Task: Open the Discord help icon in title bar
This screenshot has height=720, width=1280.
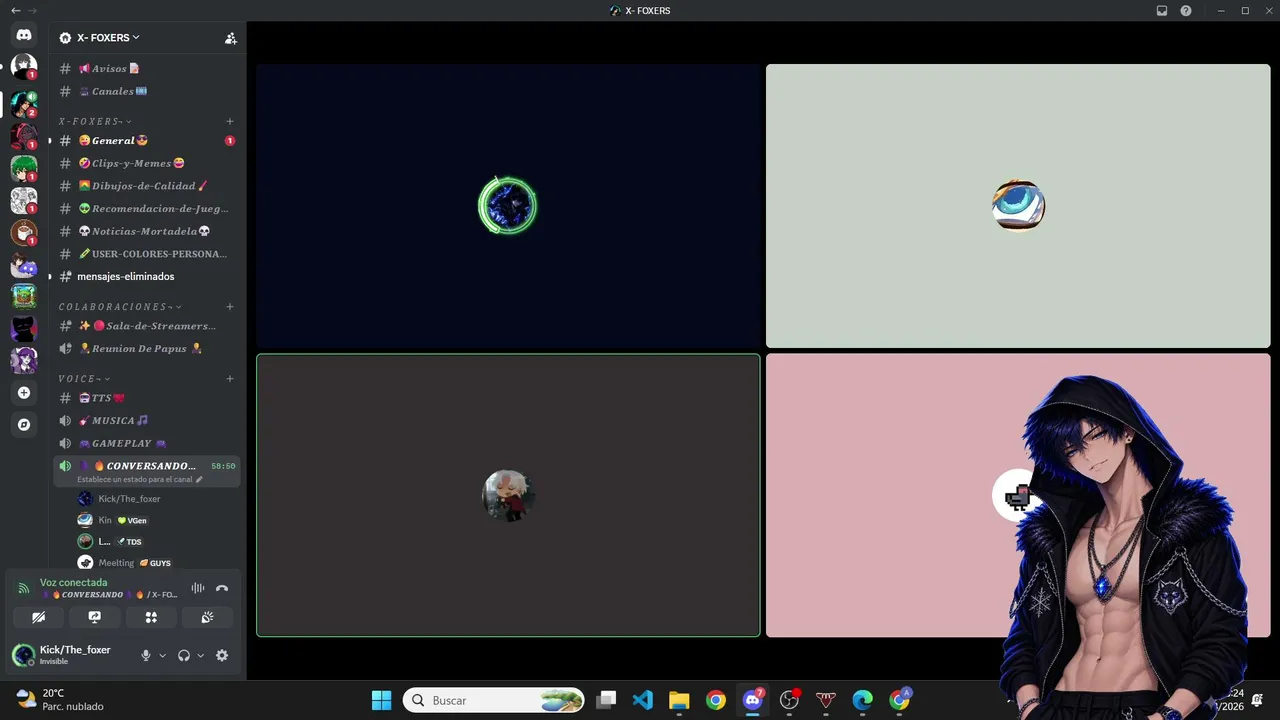Action: pos(1186,11)
